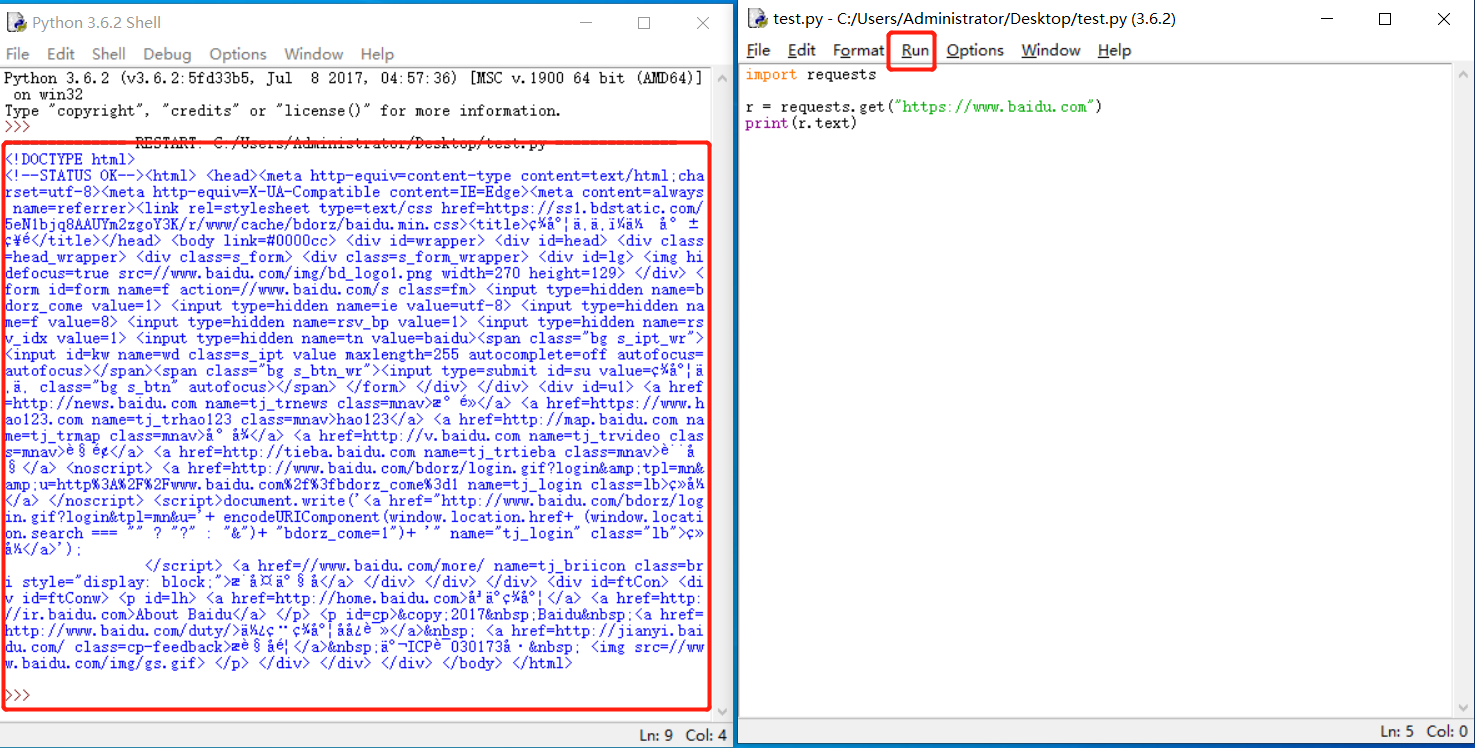The height and width of the screenshot is (748, 1475).
Task: Open Debug menu in Python Shell
Action: [167, 54]
